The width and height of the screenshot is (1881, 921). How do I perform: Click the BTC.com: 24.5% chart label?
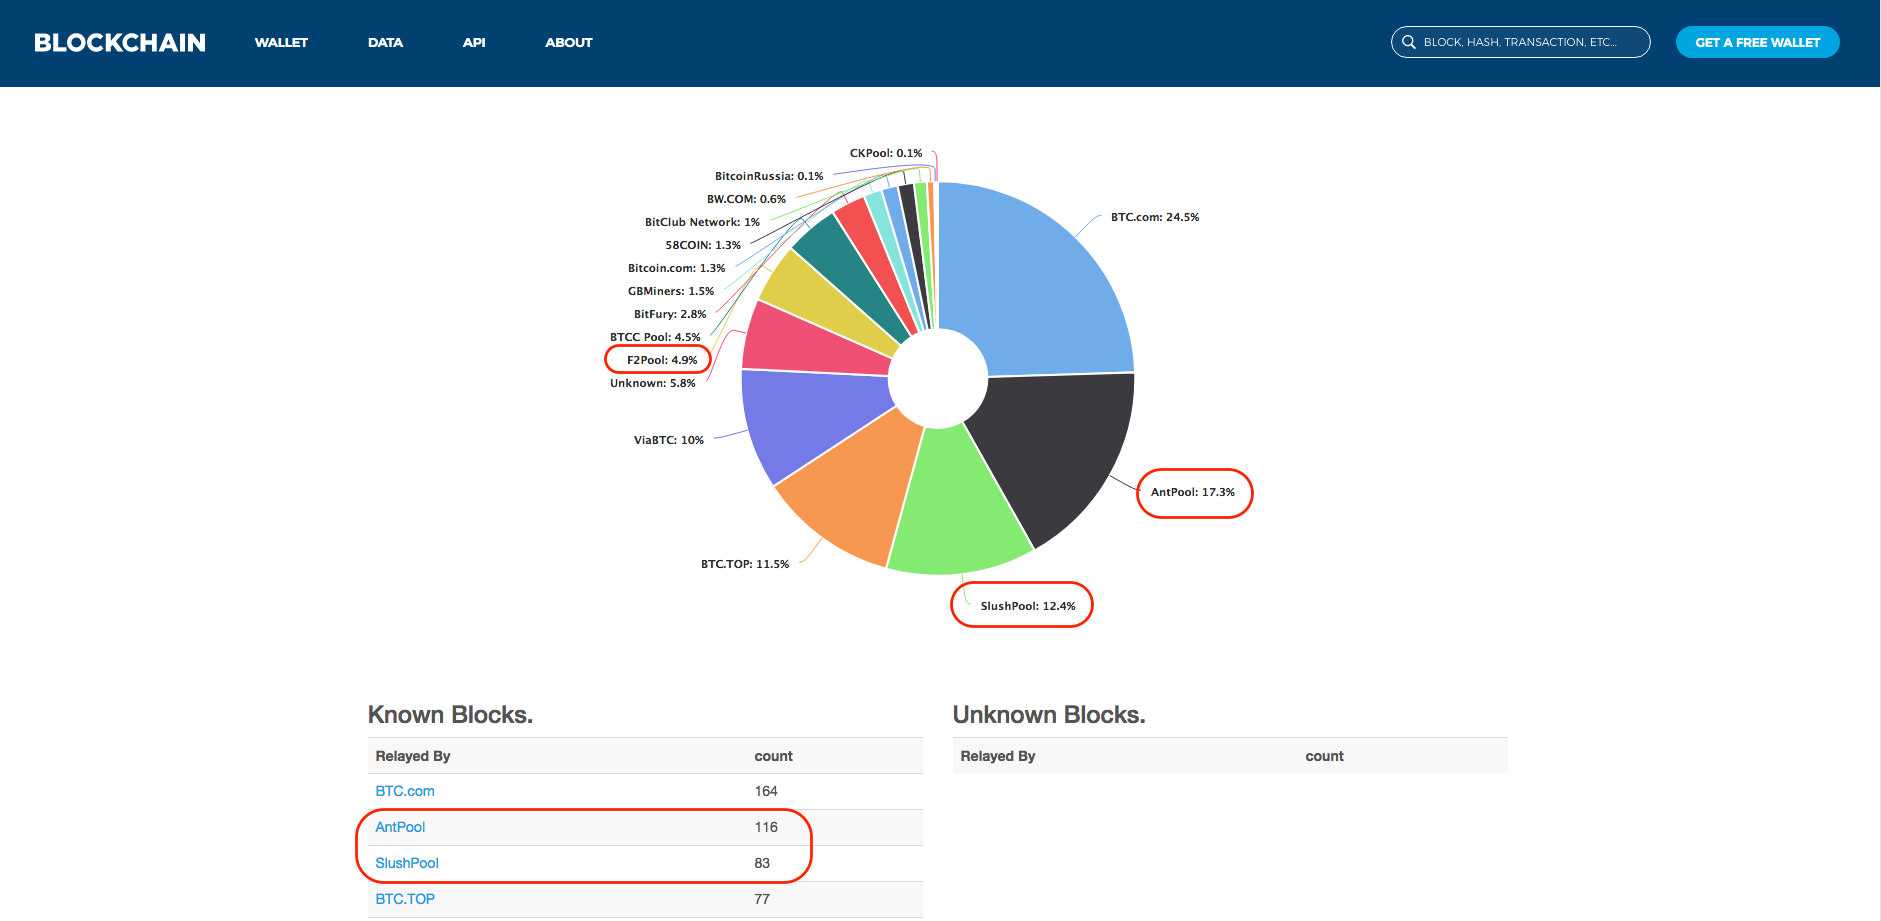tap(1155, 217)
